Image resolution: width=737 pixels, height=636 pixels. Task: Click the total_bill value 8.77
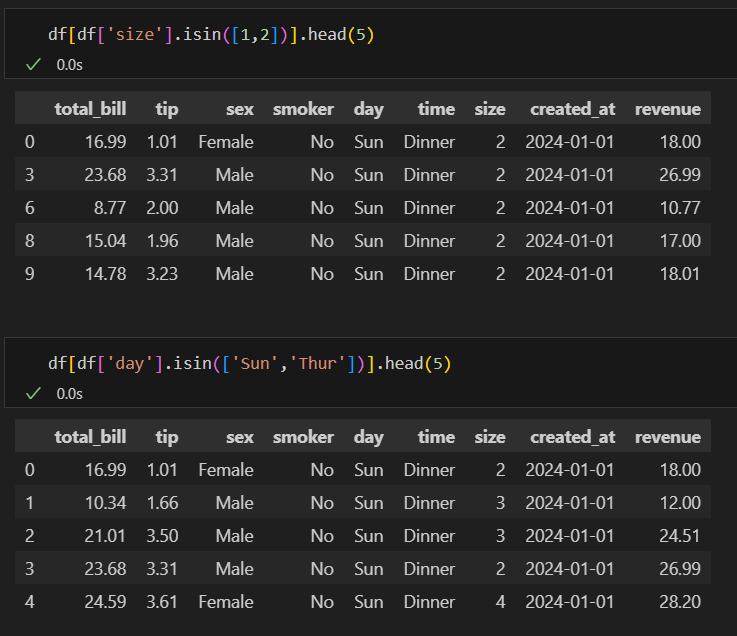pos(110,208)
